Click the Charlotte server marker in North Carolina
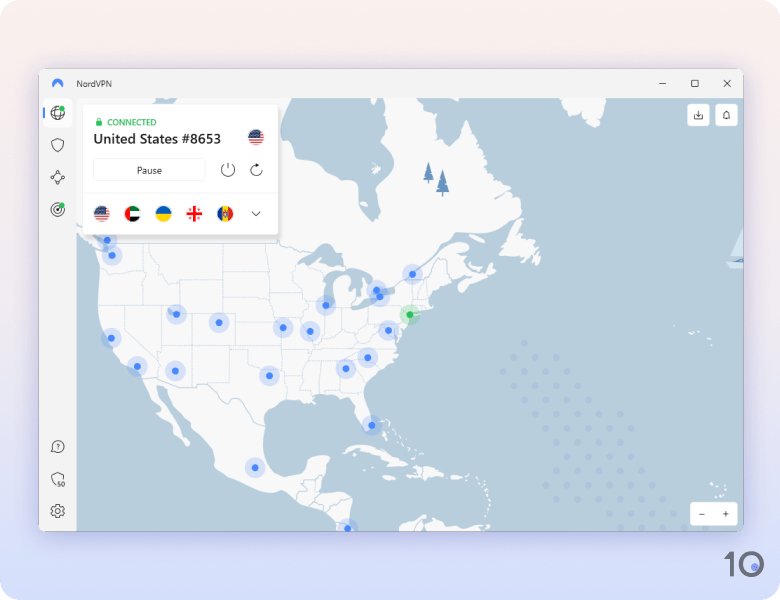The height and width of the screenshot is (600, 780). click(x=368, y=358)
